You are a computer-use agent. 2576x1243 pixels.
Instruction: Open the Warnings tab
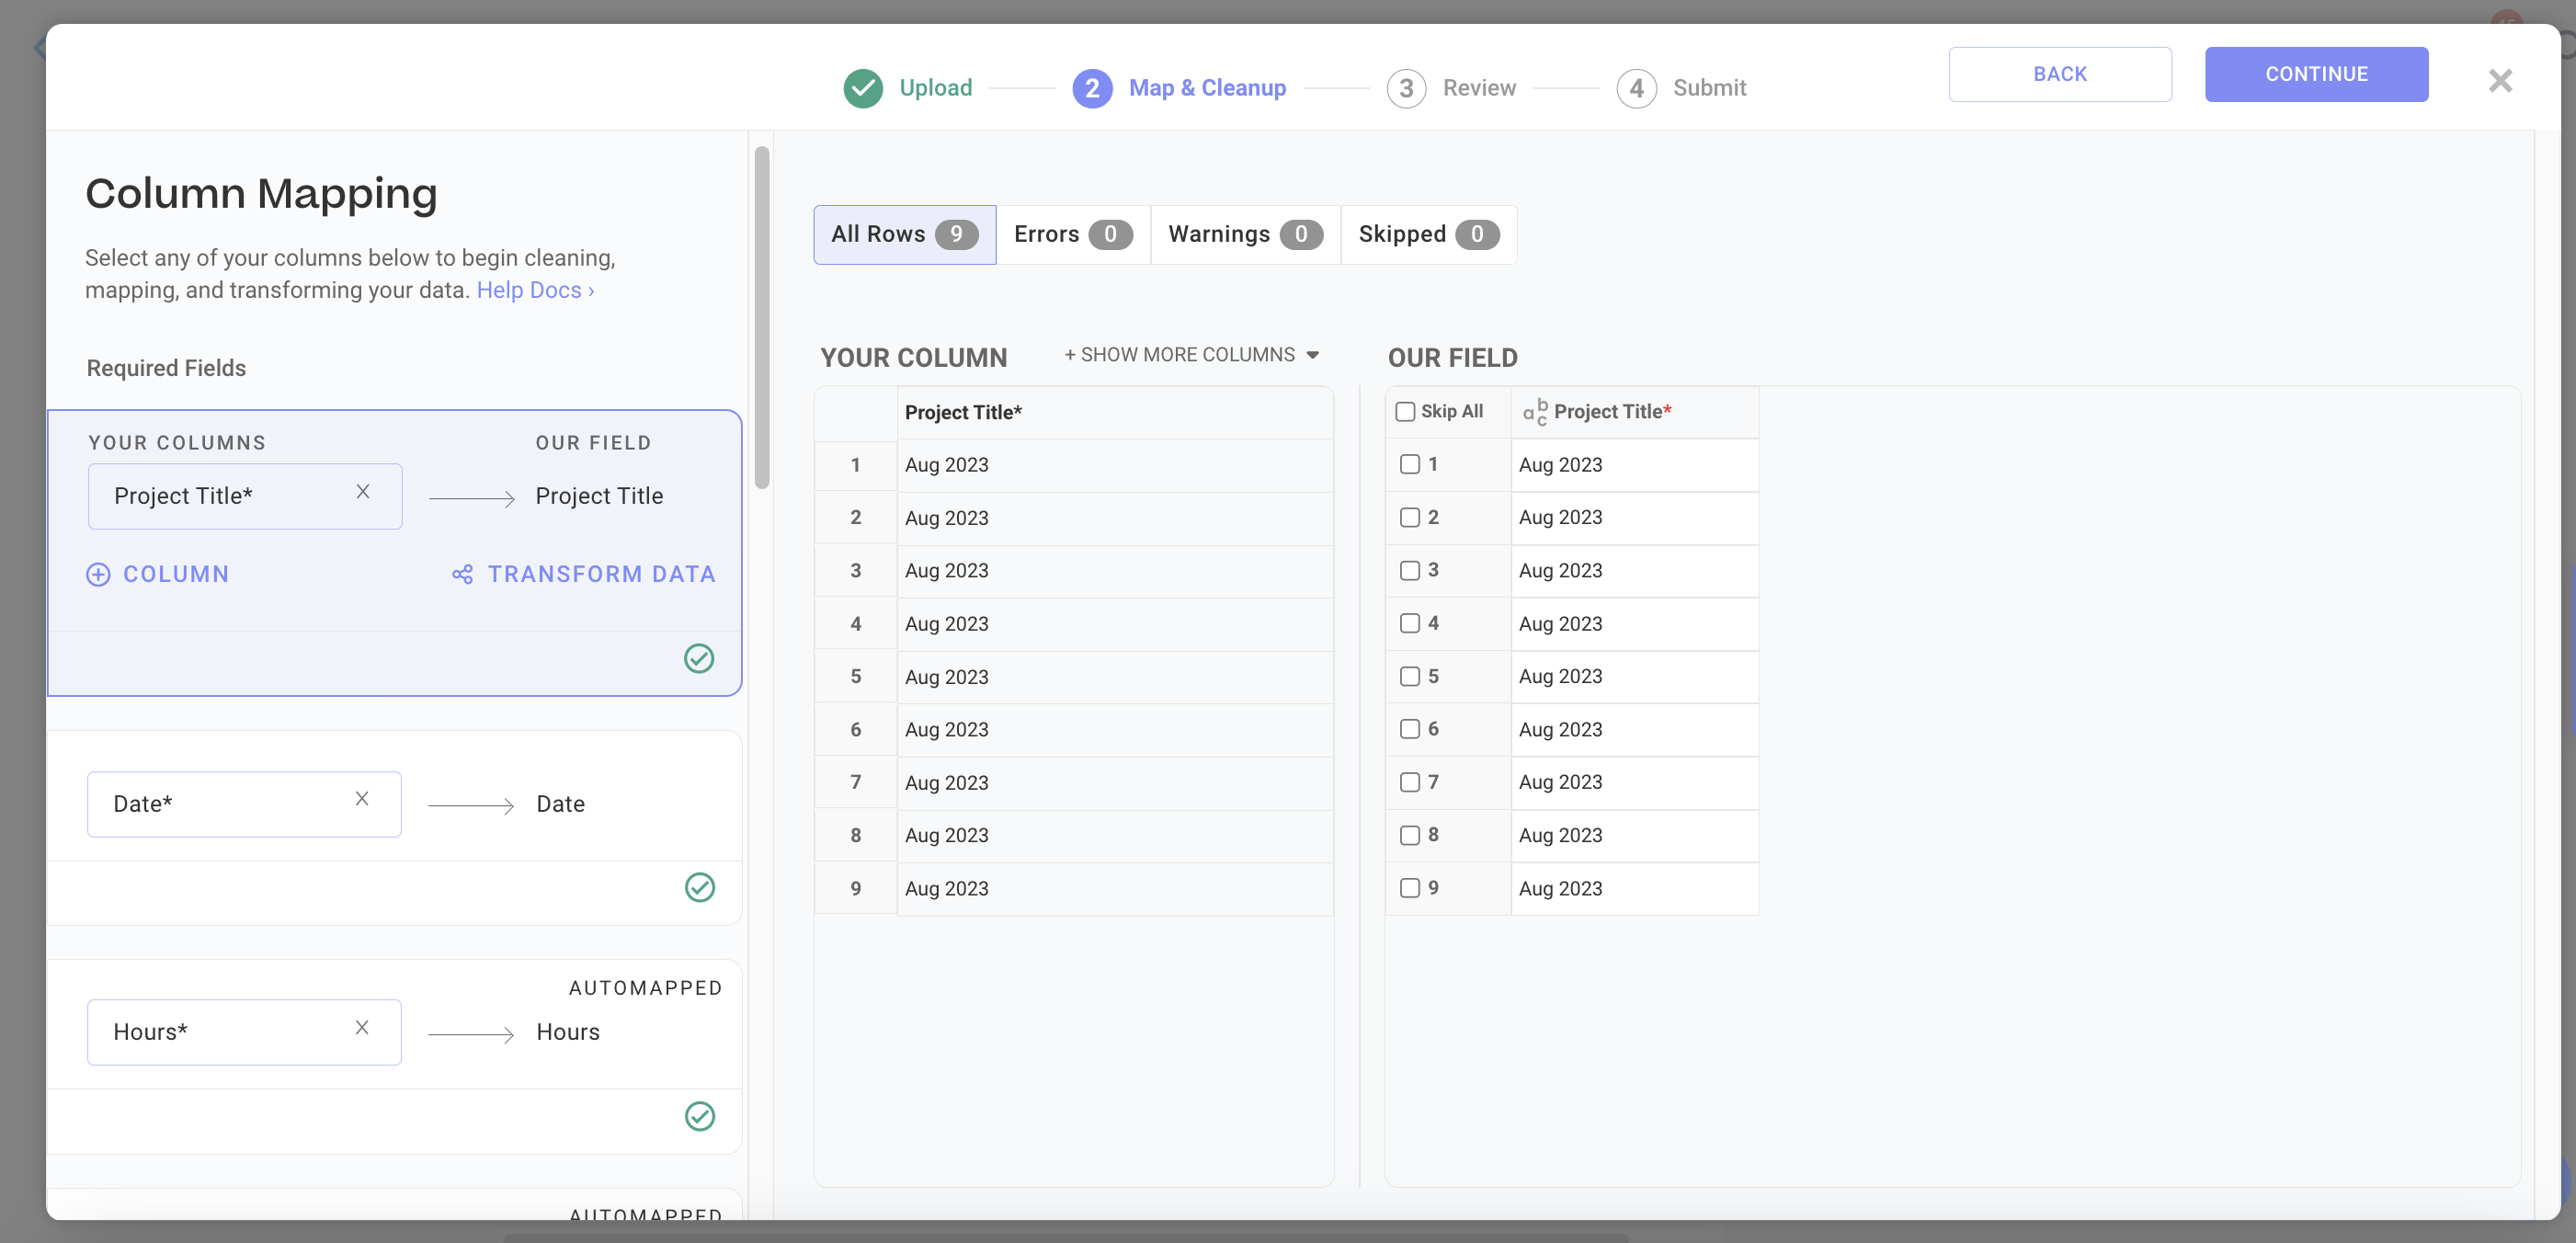point(1244,234)
